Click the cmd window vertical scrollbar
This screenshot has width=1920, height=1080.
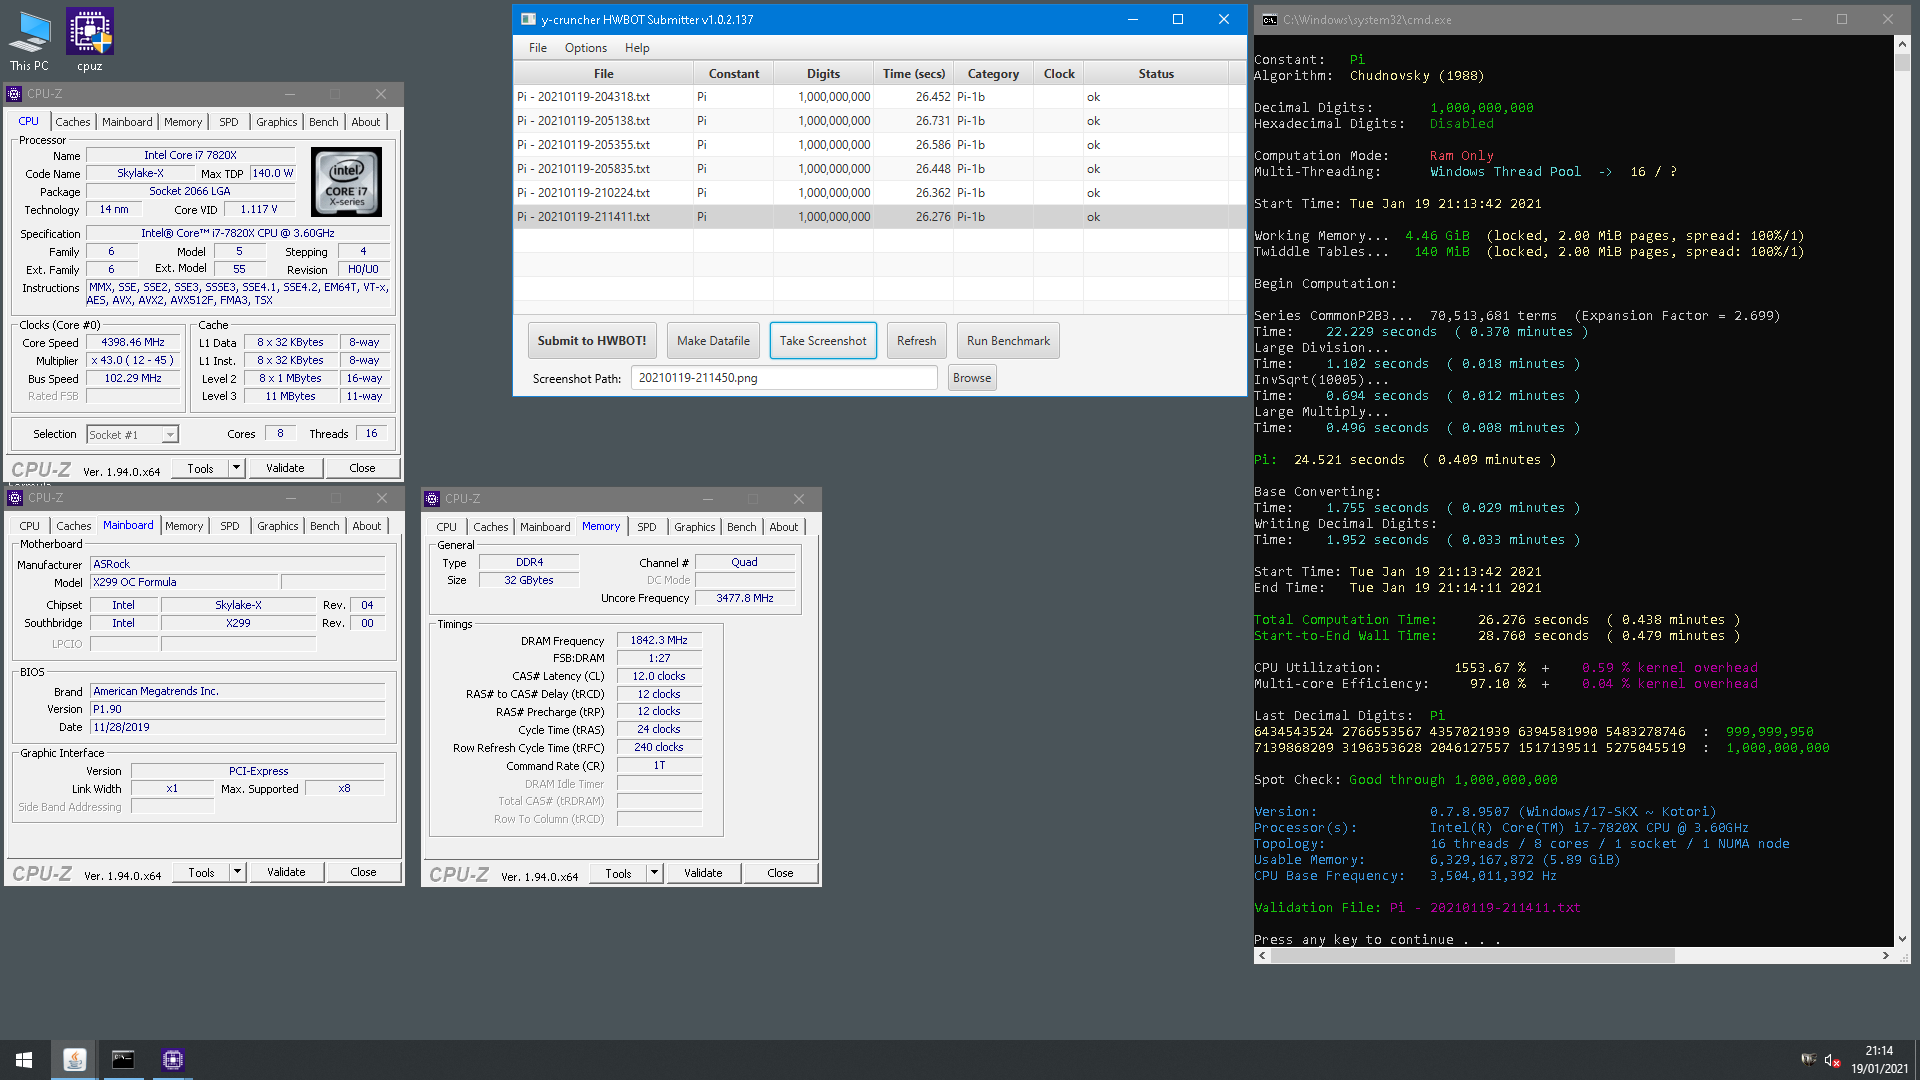coord(1902,490)
